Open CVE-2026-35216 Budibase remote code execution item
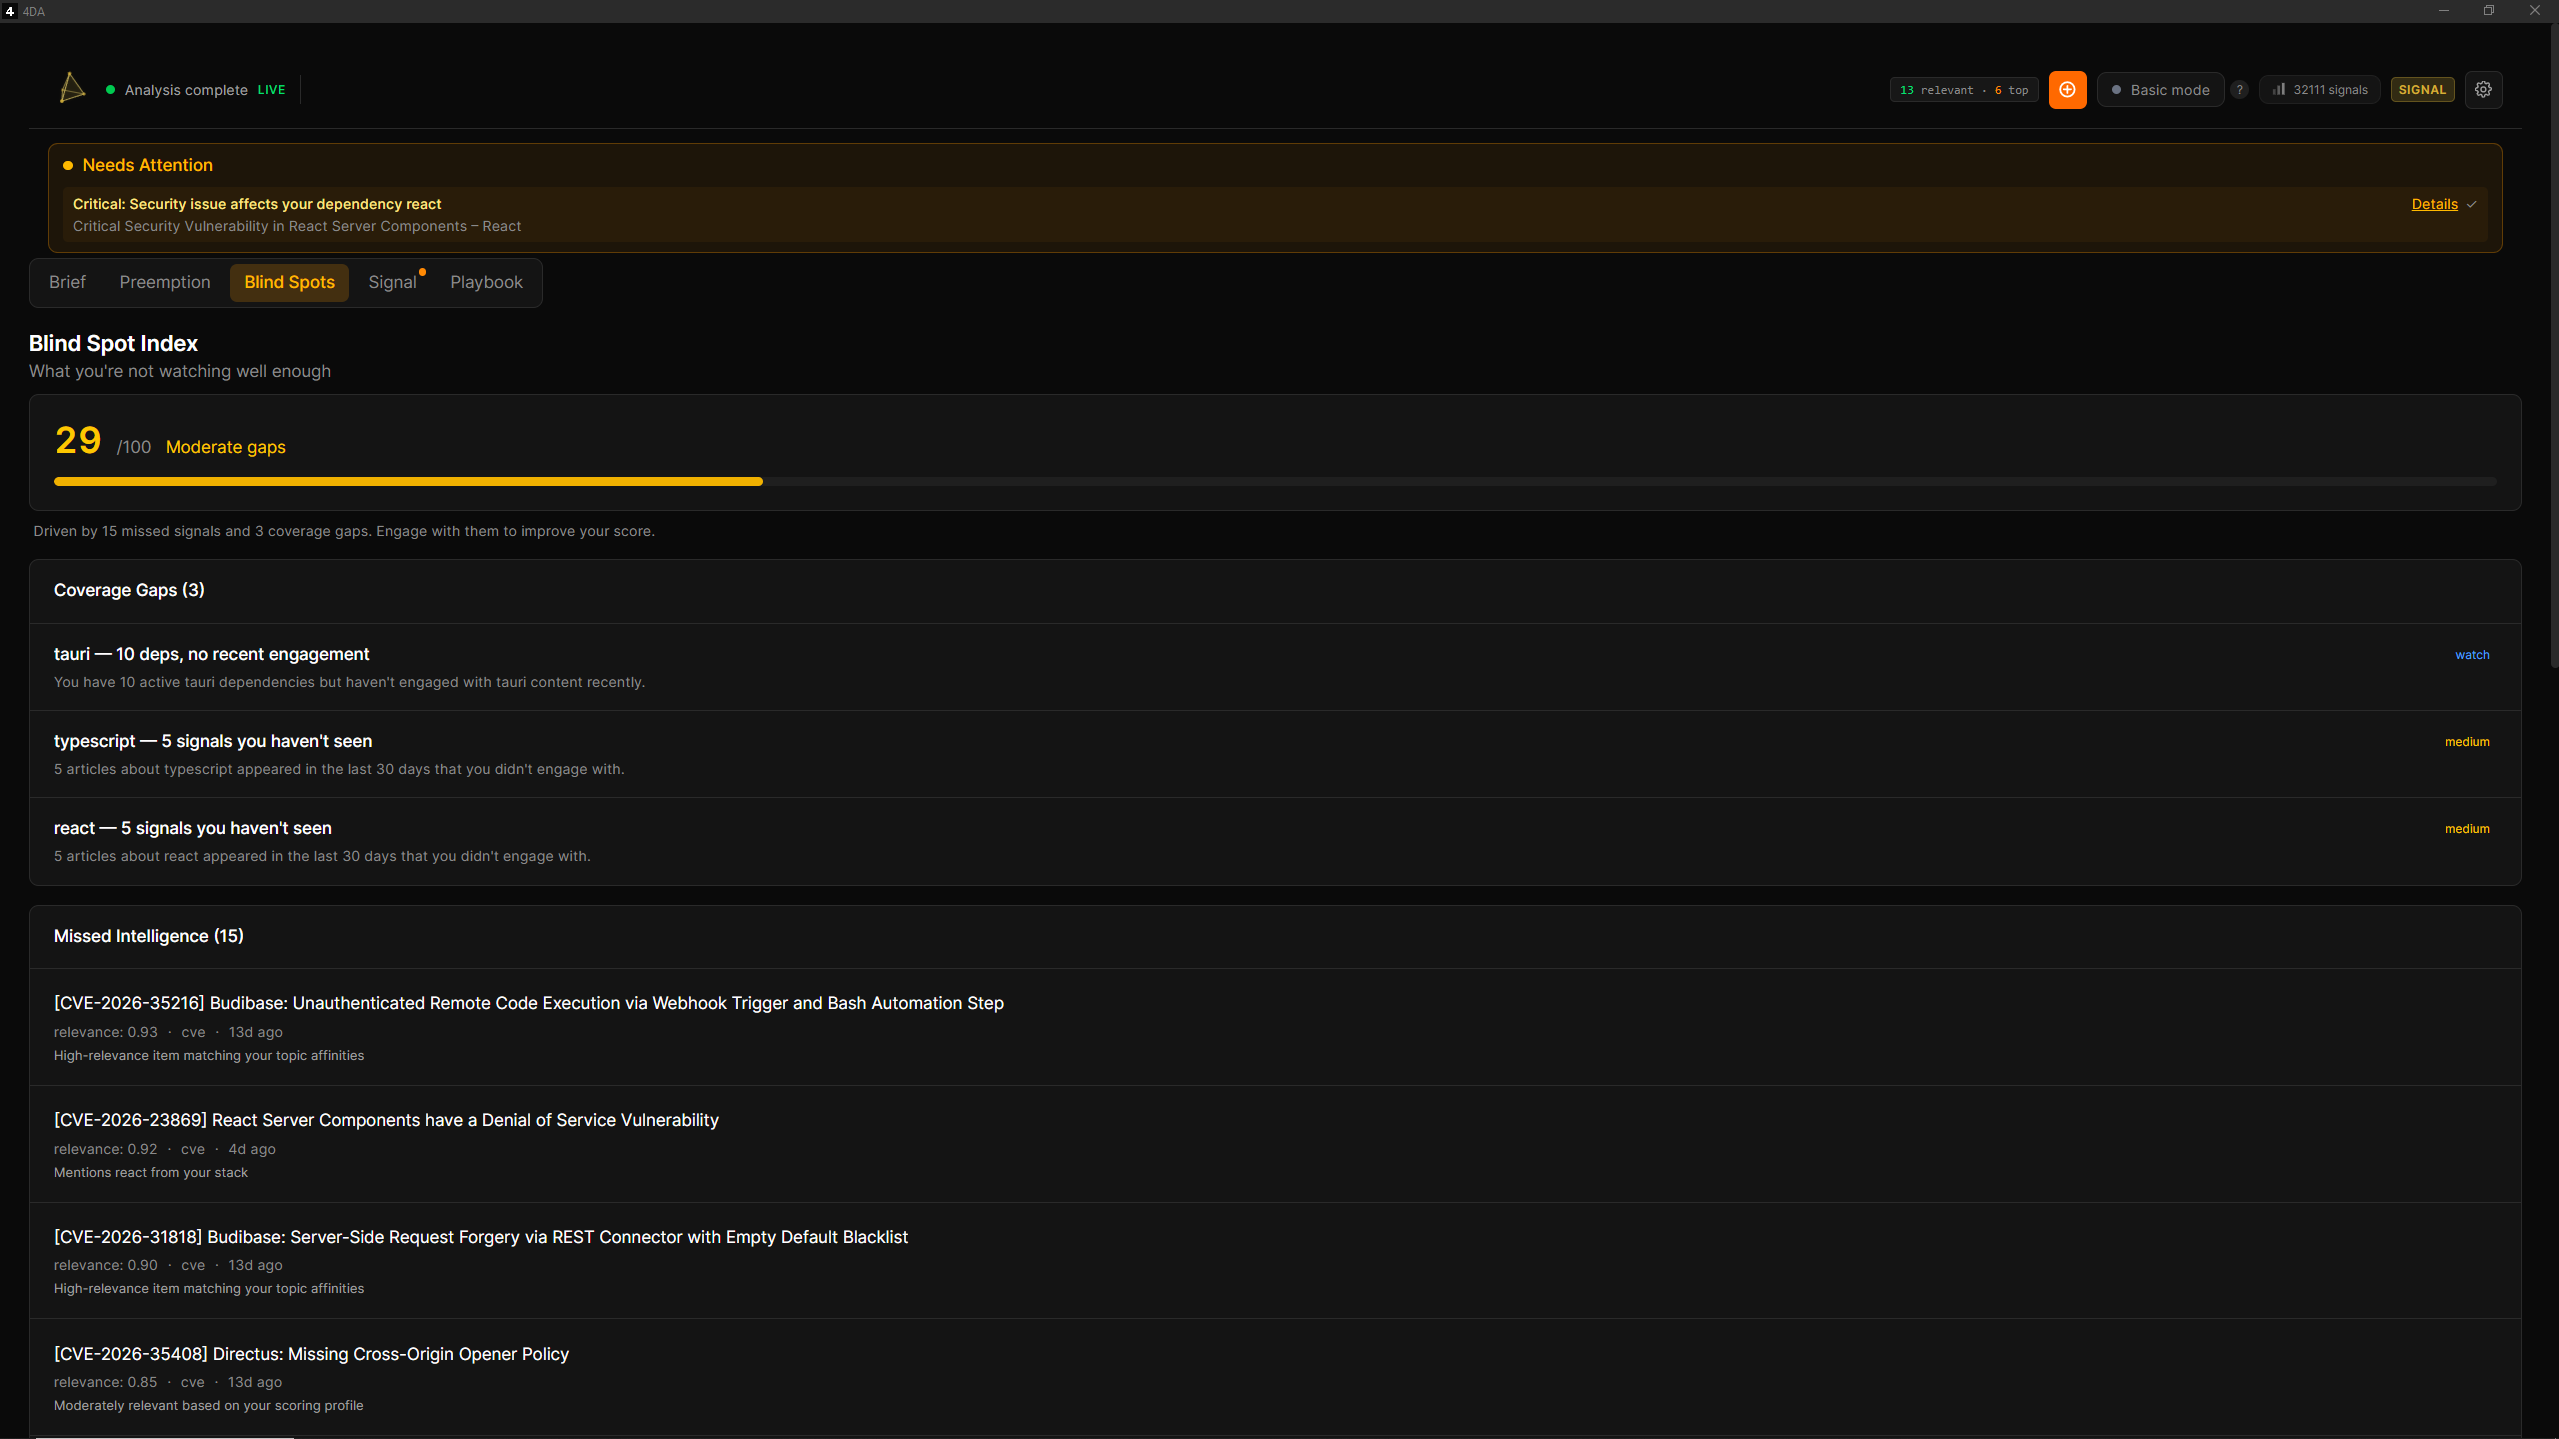 point(528,1003)
